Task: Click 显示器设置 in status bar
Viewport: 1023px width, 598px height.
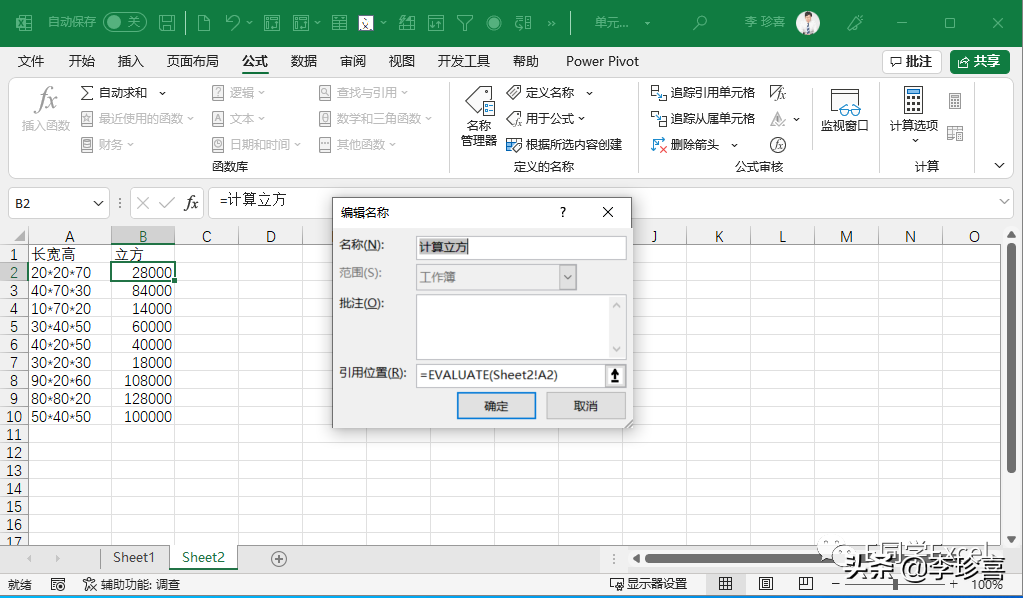Action: pos(648,584)
